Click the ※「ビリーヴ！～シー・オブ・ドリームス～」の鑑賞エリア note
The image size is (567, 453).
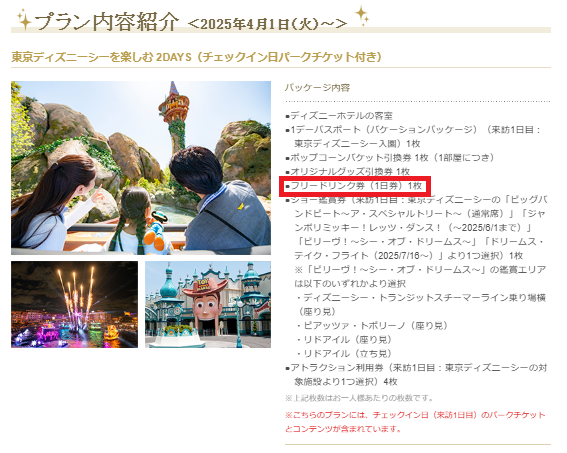tap(420, 276)
